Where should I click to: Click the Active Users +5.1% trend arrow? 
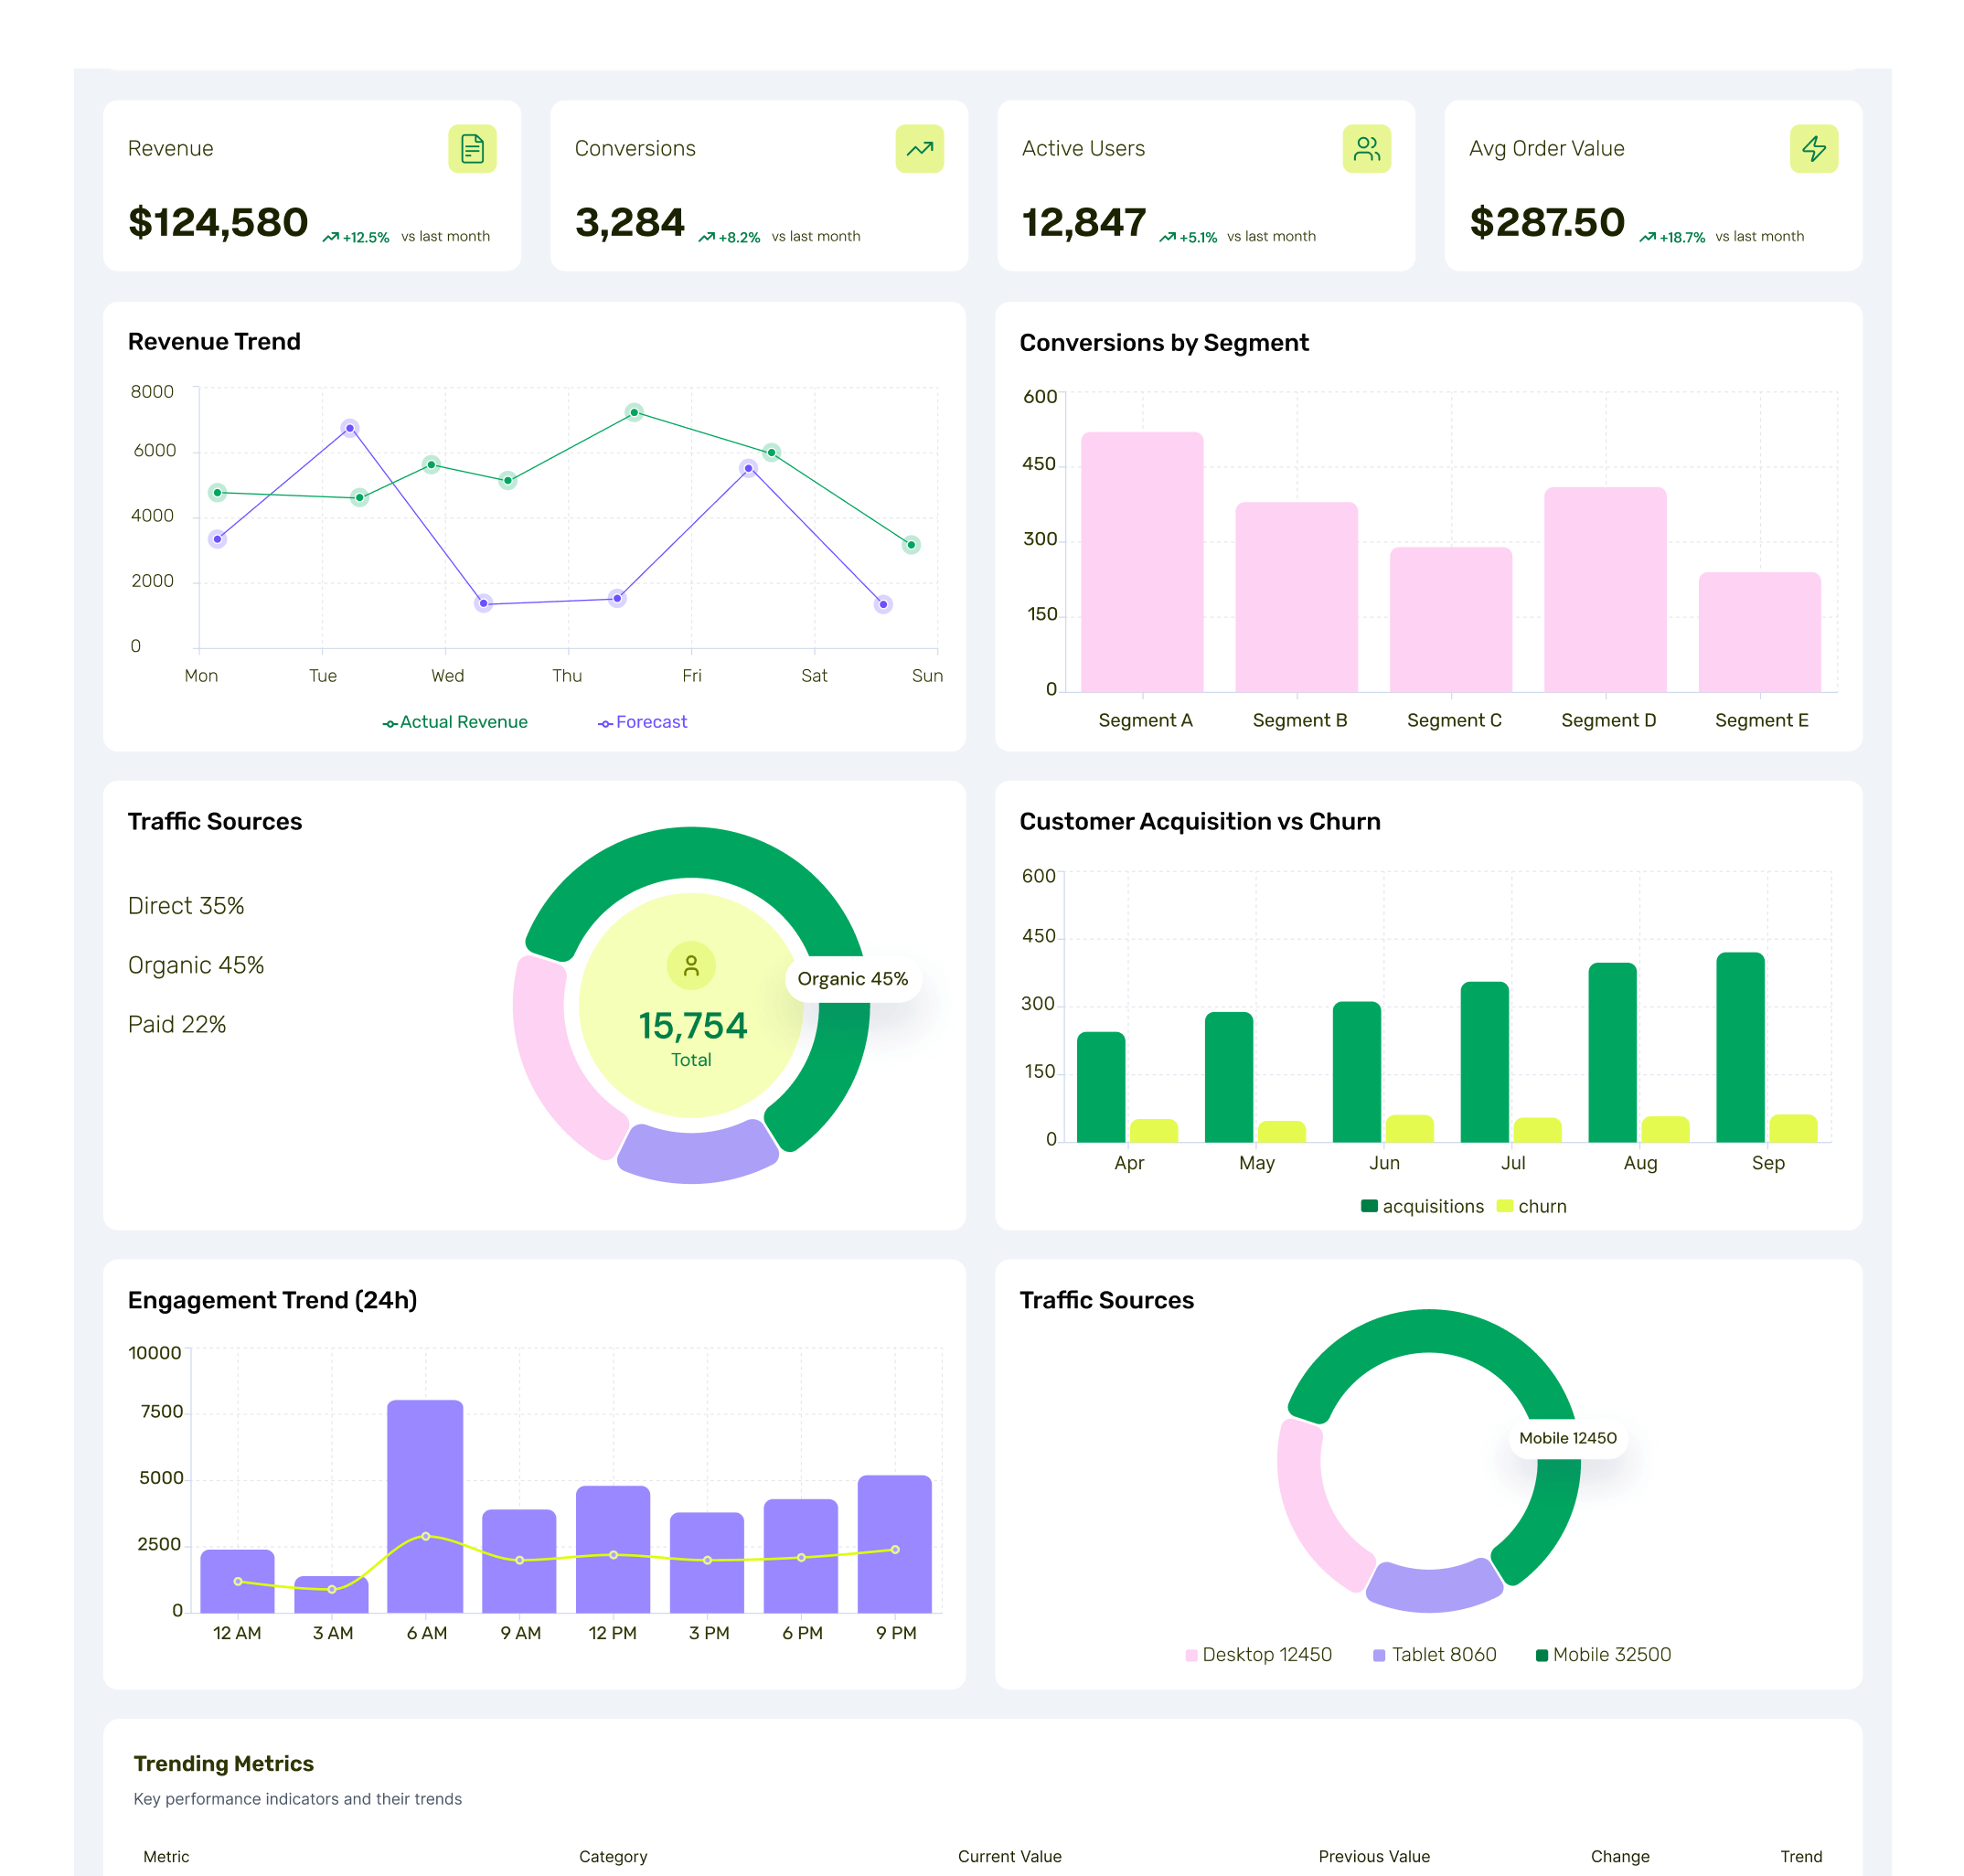1167,238
